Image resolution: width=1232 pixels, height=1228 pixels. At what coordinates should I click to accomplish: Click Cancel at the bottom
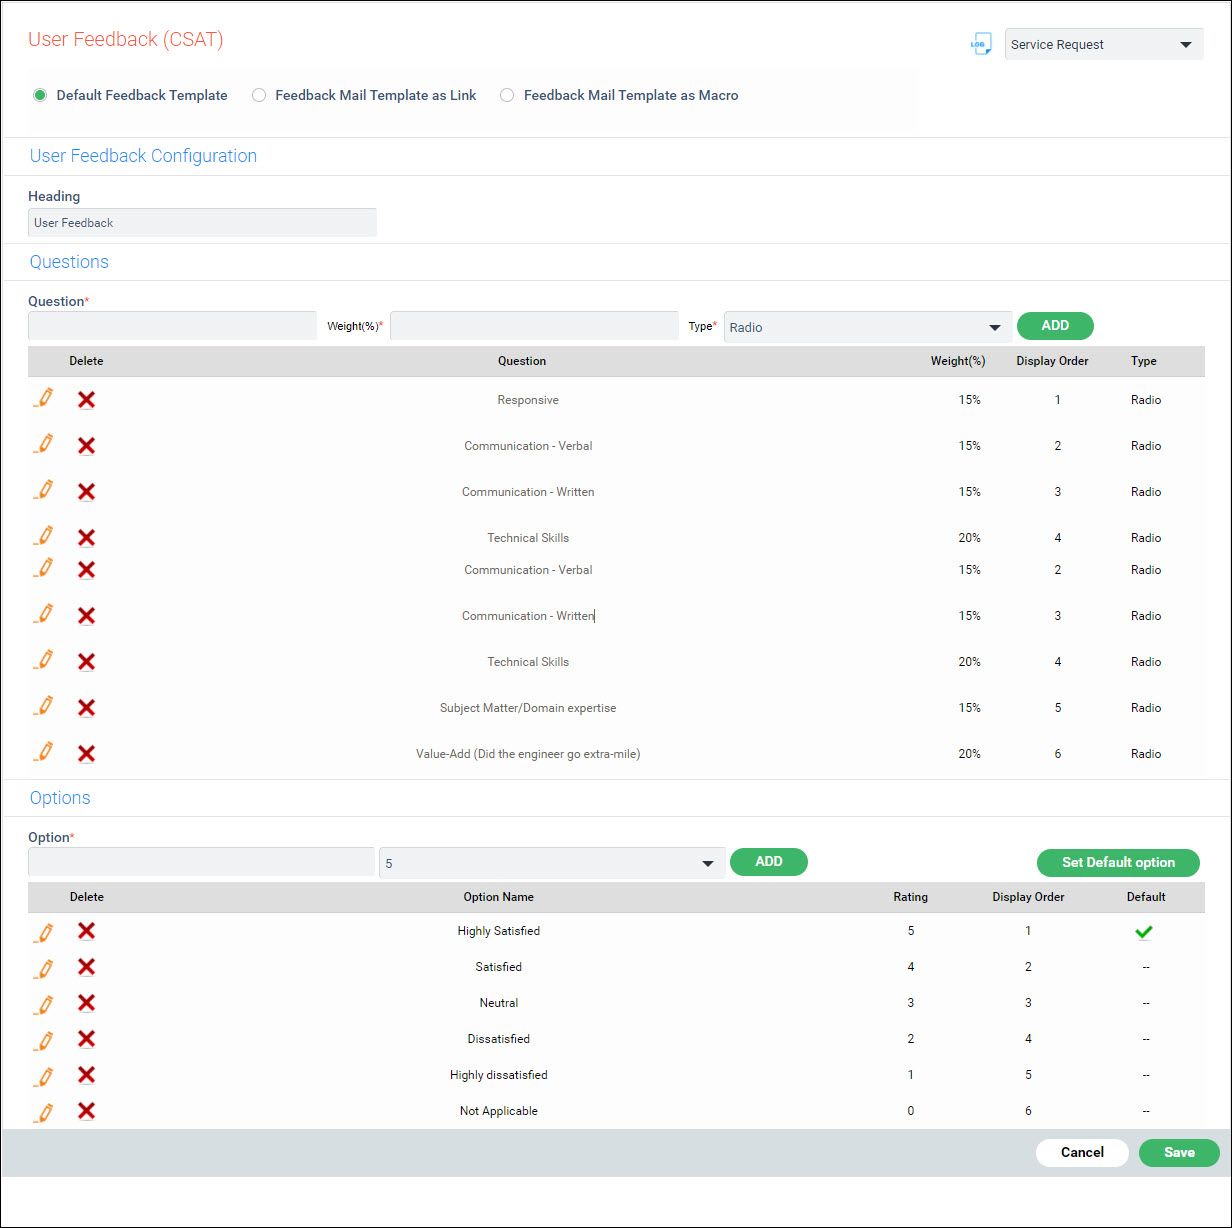tap(1082, 1153)
